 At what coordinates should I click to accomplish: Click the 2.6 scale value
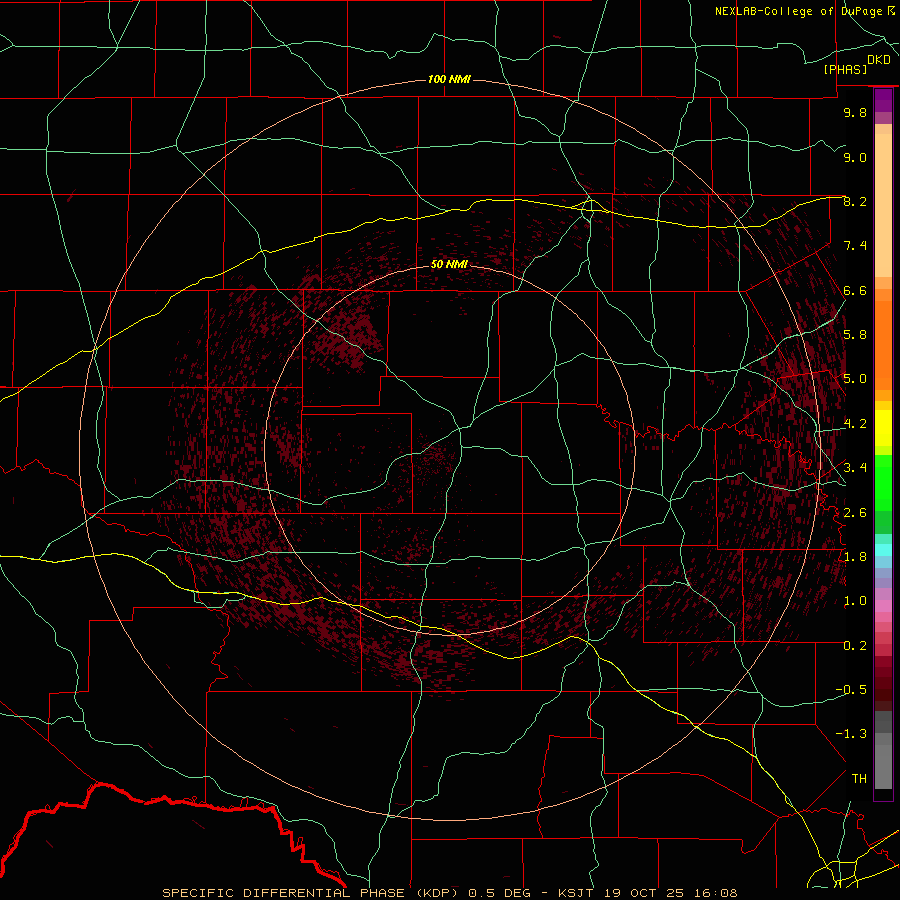click(855, 512)
